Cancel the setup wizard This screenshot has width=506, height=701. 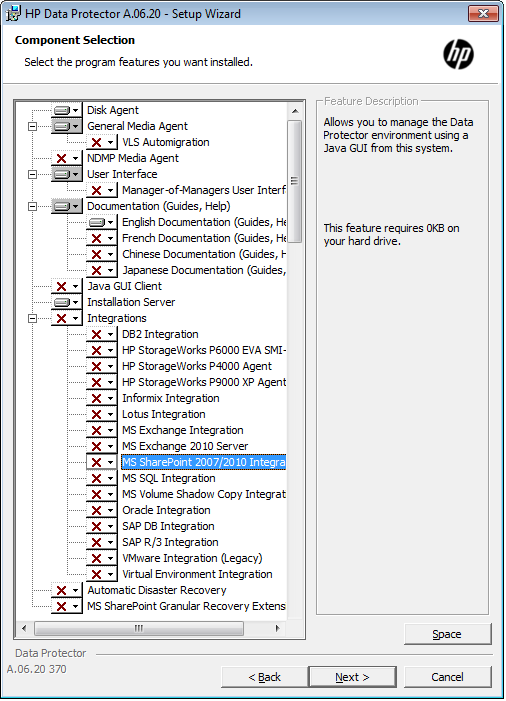pos(447,677)
